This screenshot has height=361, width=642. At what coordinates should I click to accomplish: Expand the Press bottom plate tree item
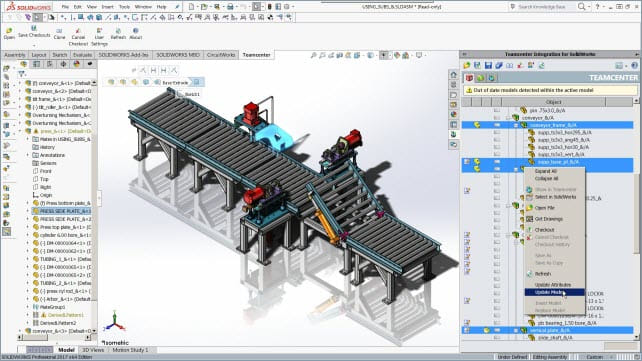coord(28,203)
